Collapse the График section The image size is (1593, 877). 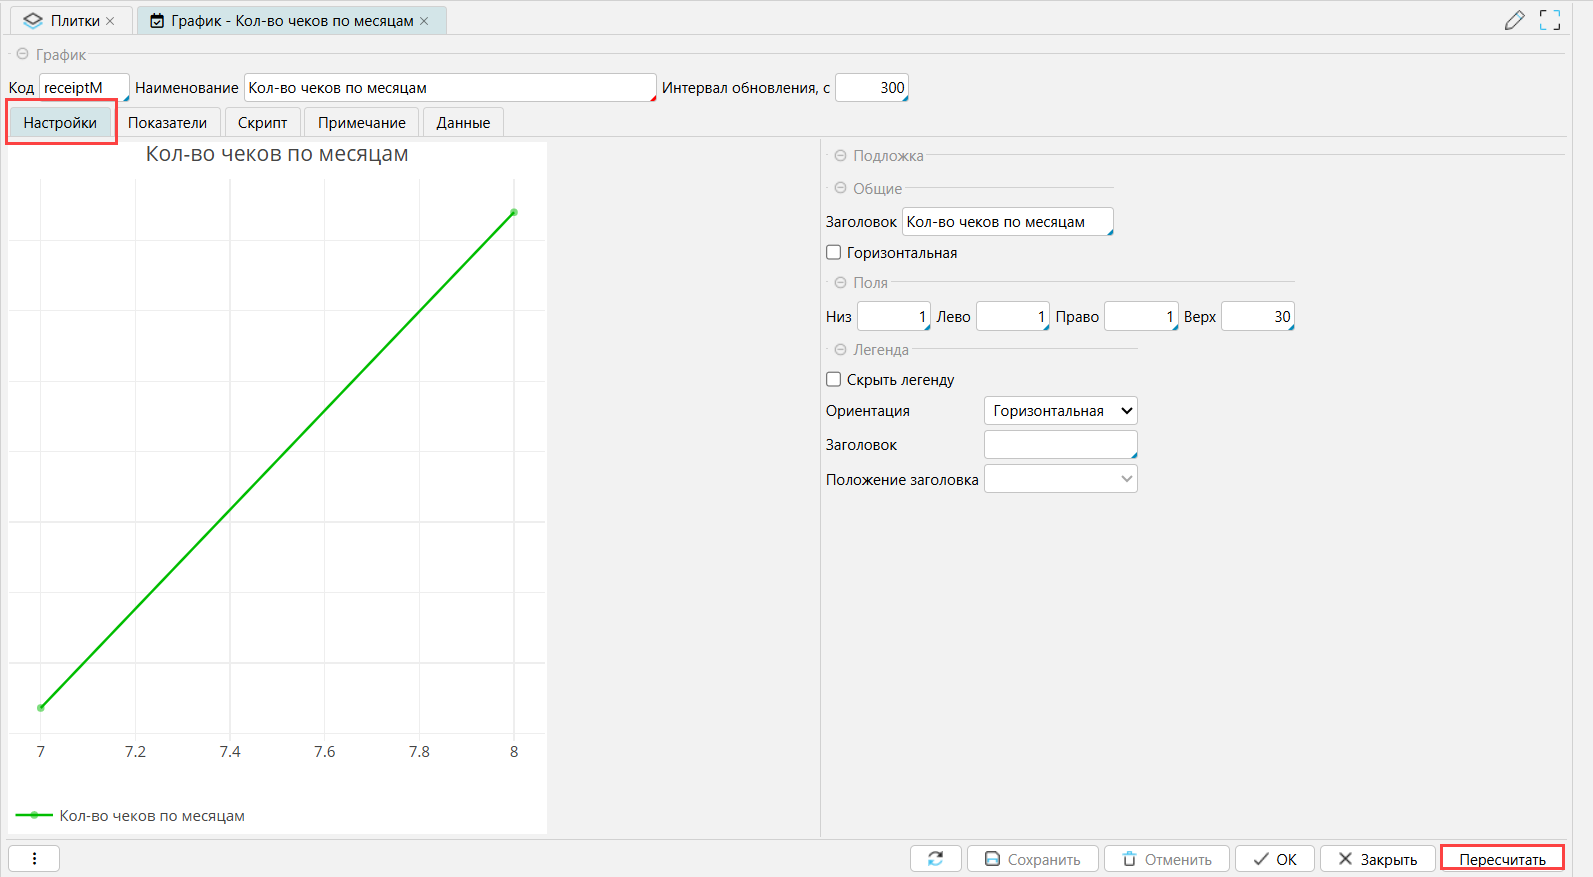(22, 55)
